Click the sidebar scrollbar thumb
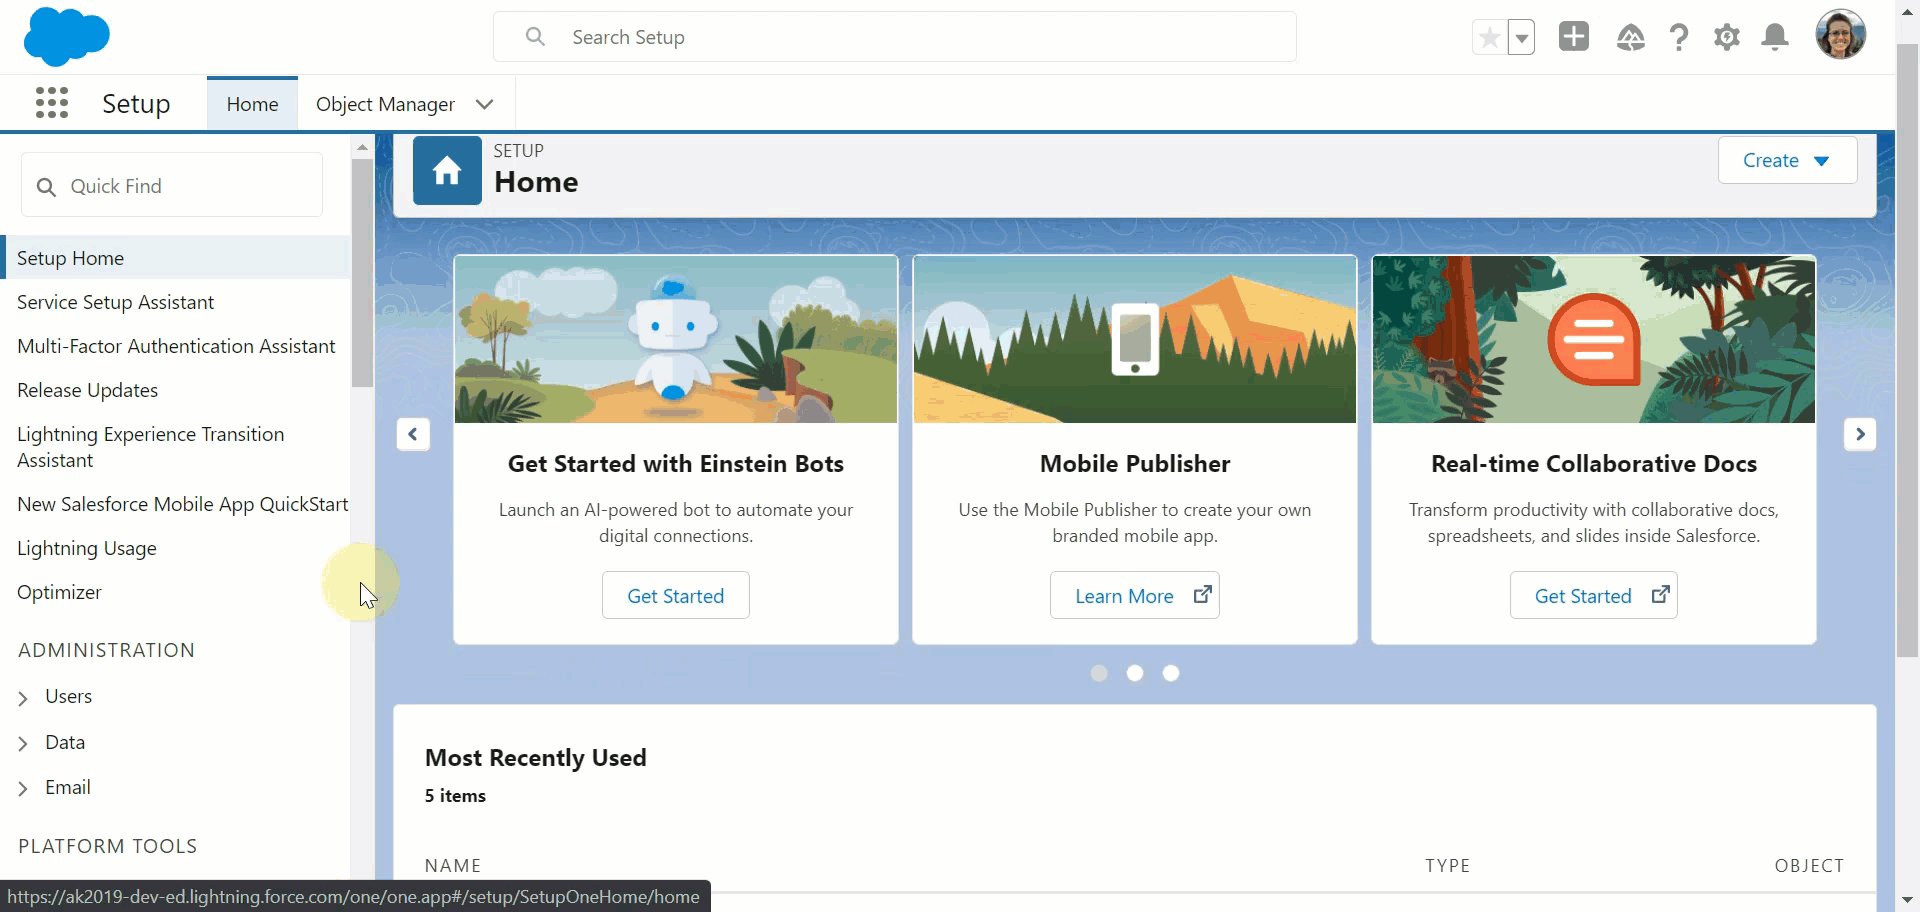 click(x=362, y=272)
